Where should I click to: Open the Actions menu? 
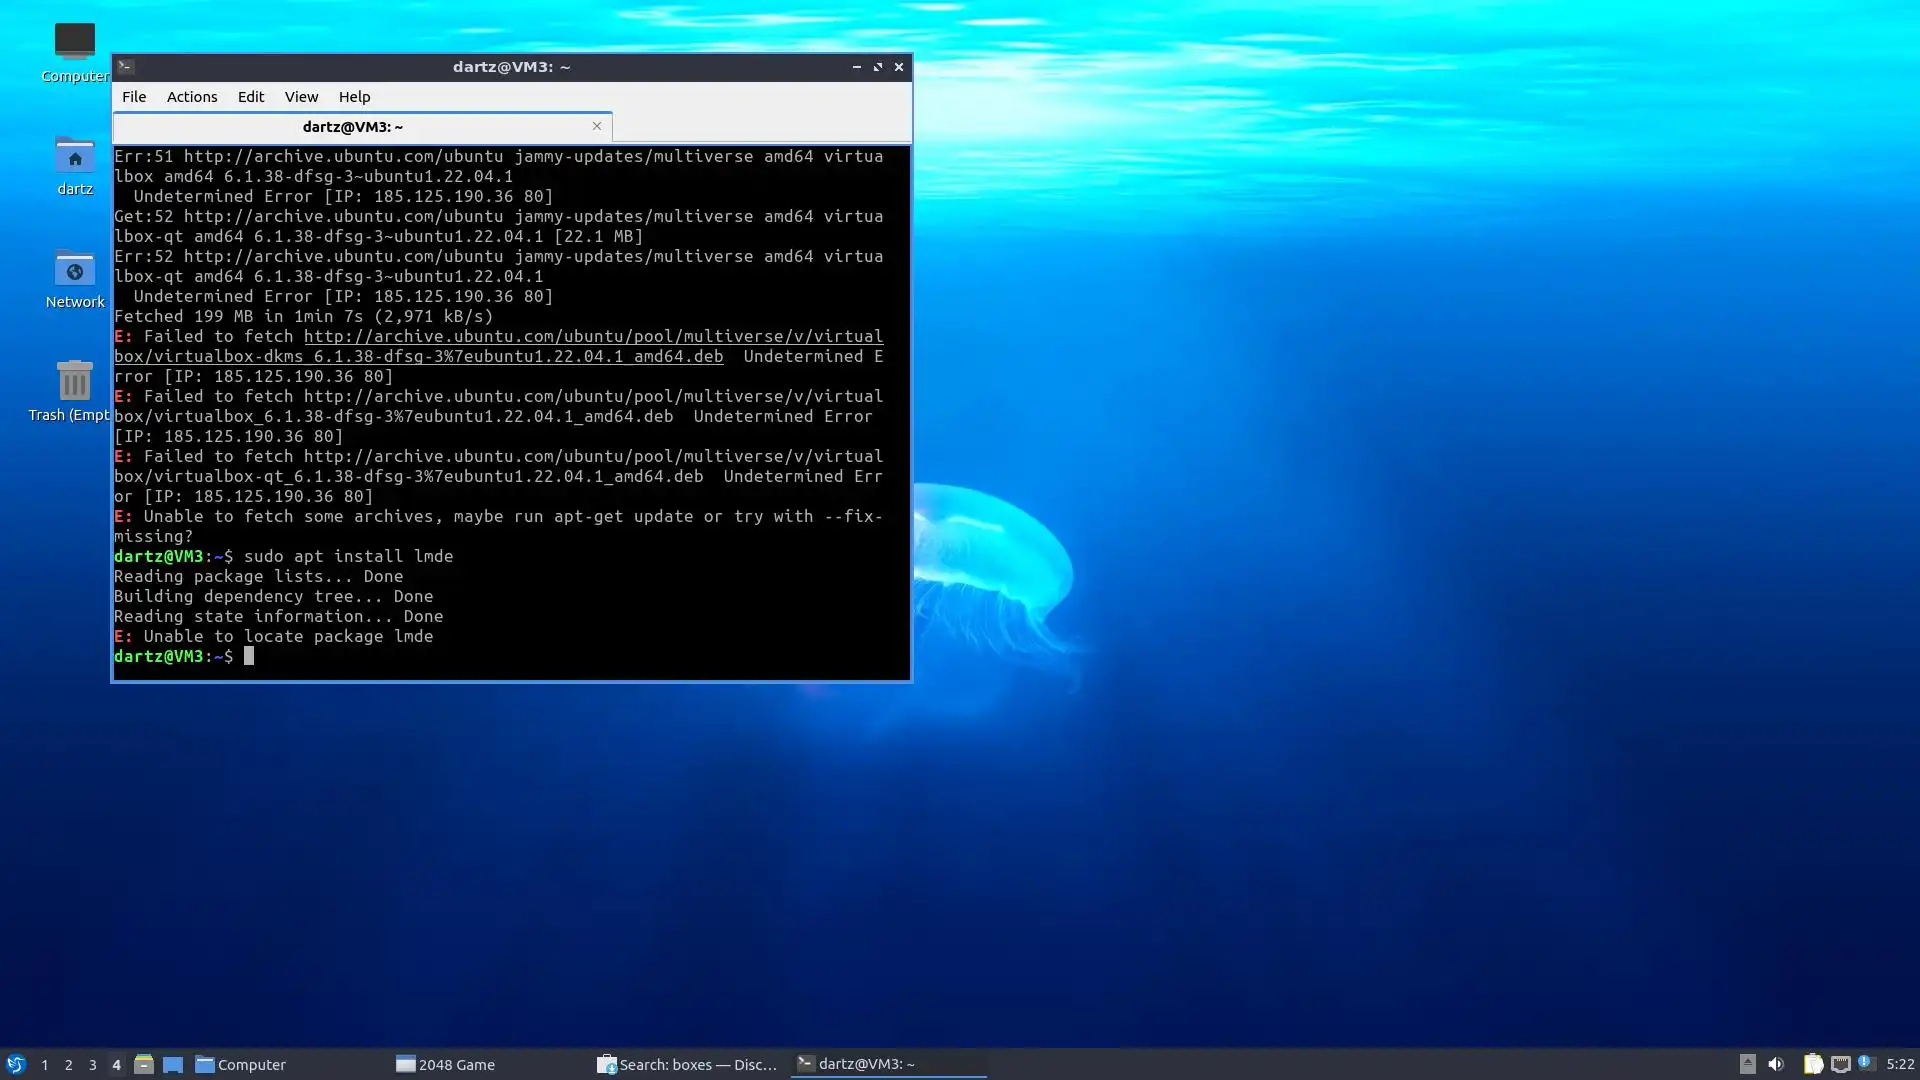coord(191,97)
